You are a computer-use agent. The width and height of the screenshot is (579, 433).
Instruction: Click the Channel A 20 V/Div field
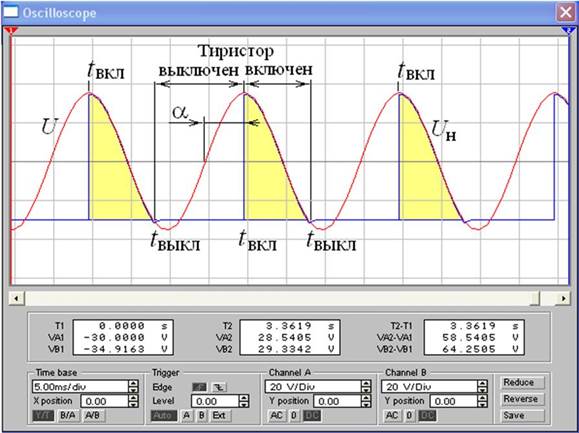click(x=313, y=386)
